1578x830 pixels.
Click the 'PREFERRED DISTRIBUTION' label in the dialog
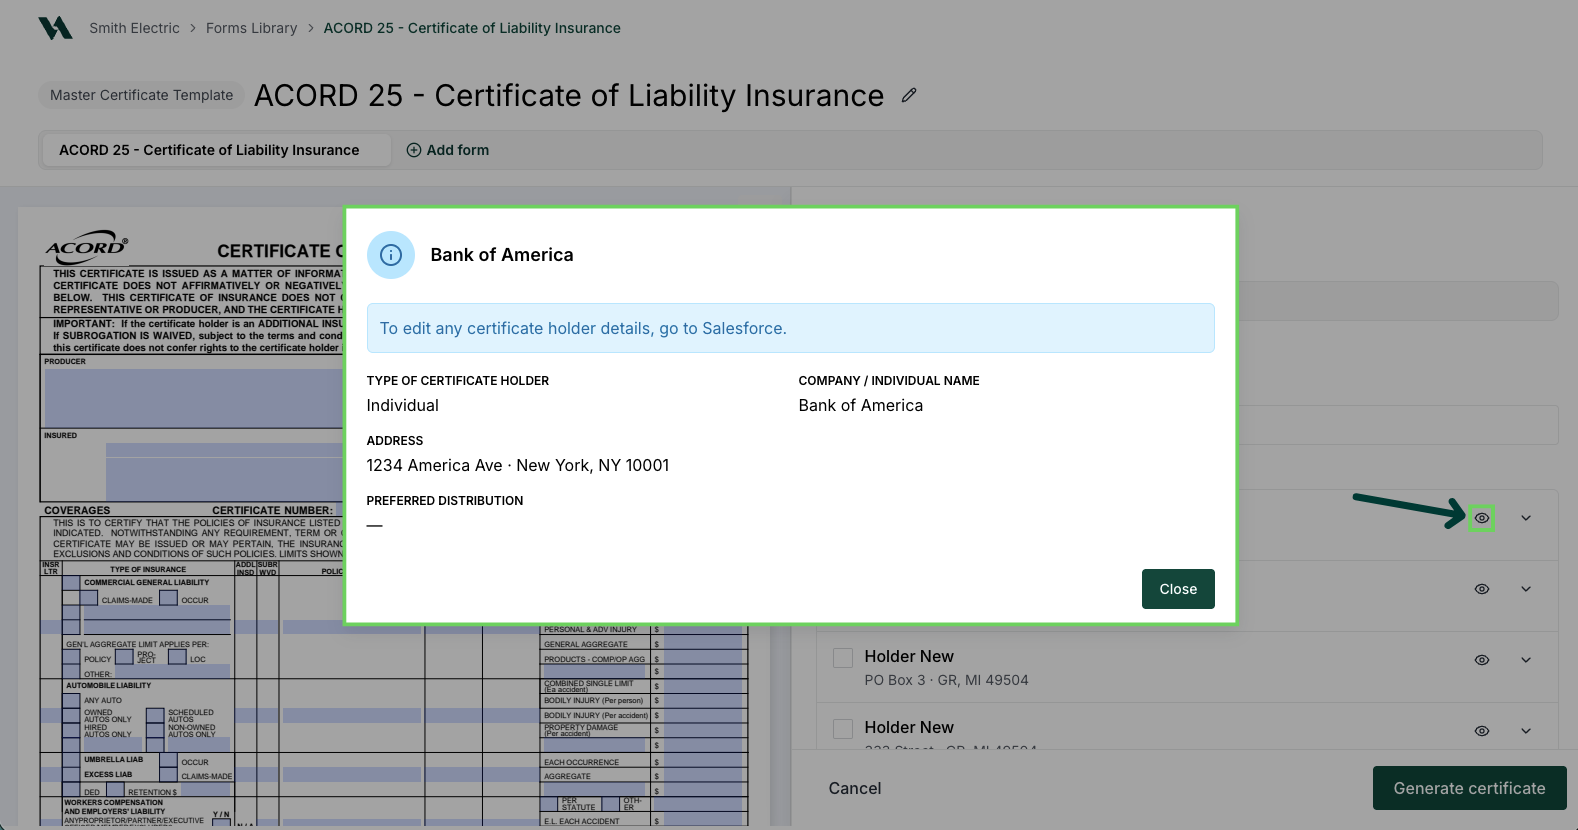pyautogui.click(x=445, y=501)
